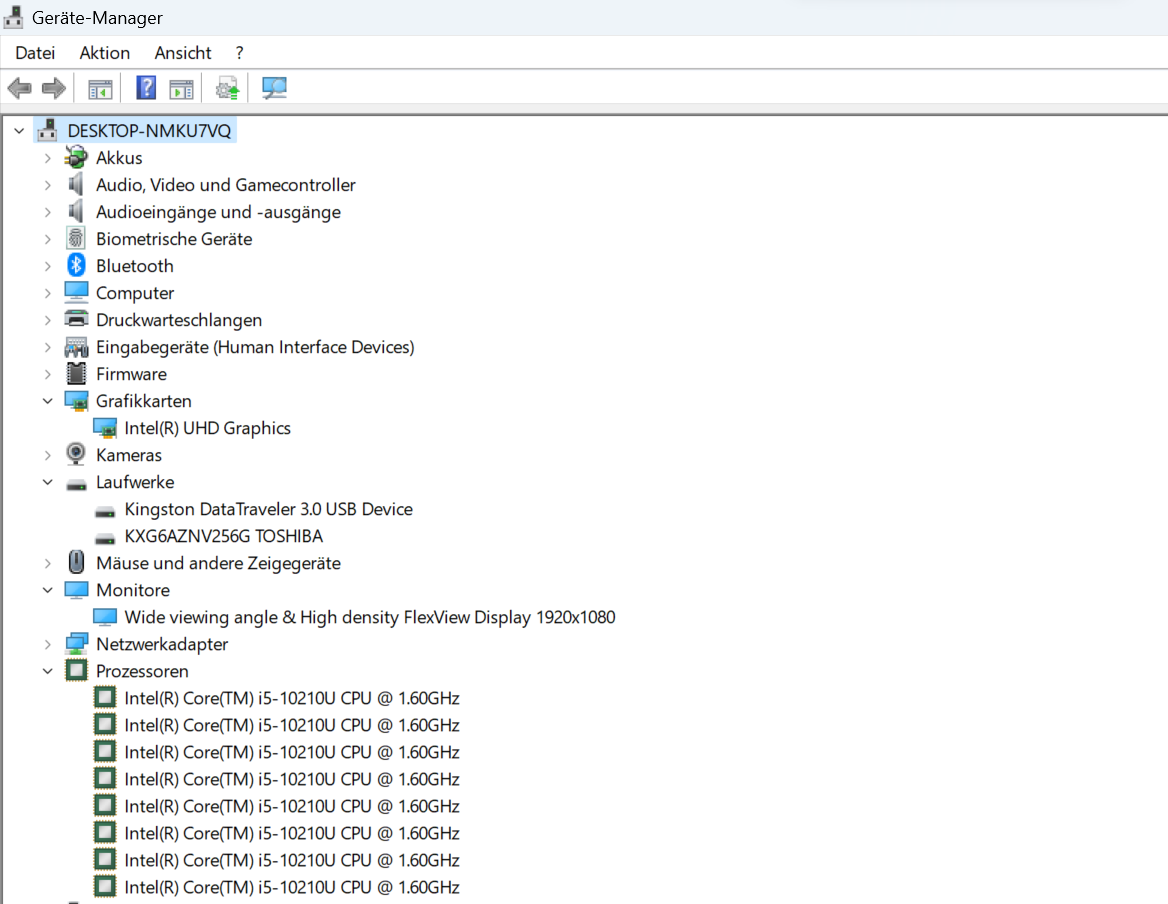Select Kingston DataTraveler 3.0 USB Device
1168x904 pixels.
268,509
